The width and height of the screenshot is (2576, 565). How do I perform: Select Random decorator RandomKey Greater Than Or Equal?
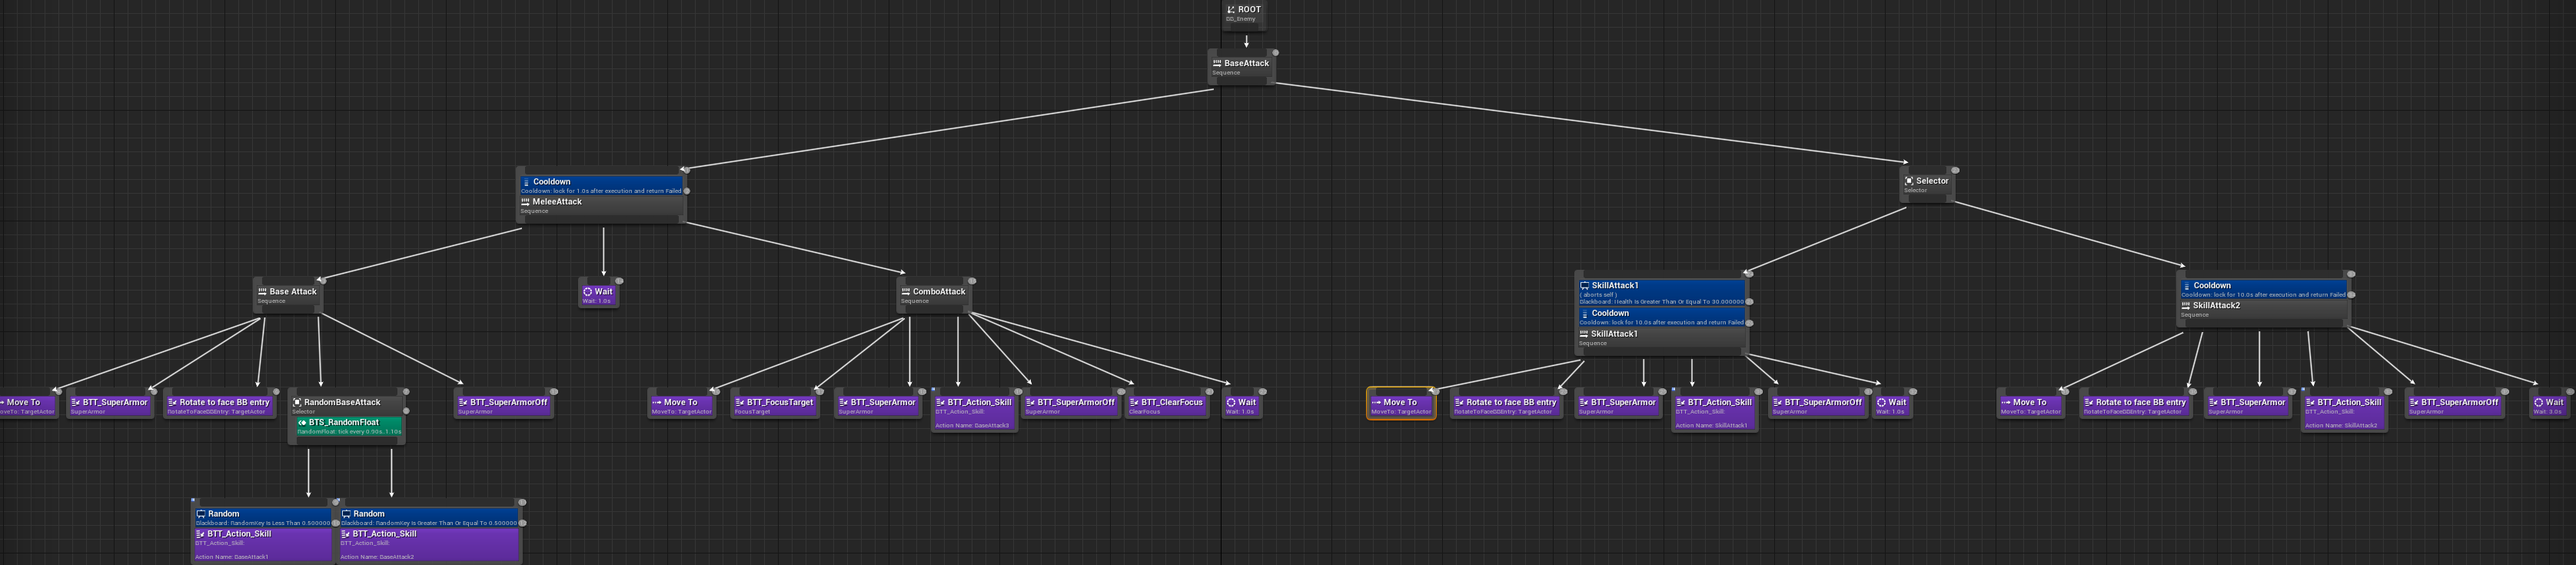pos(429,517)
